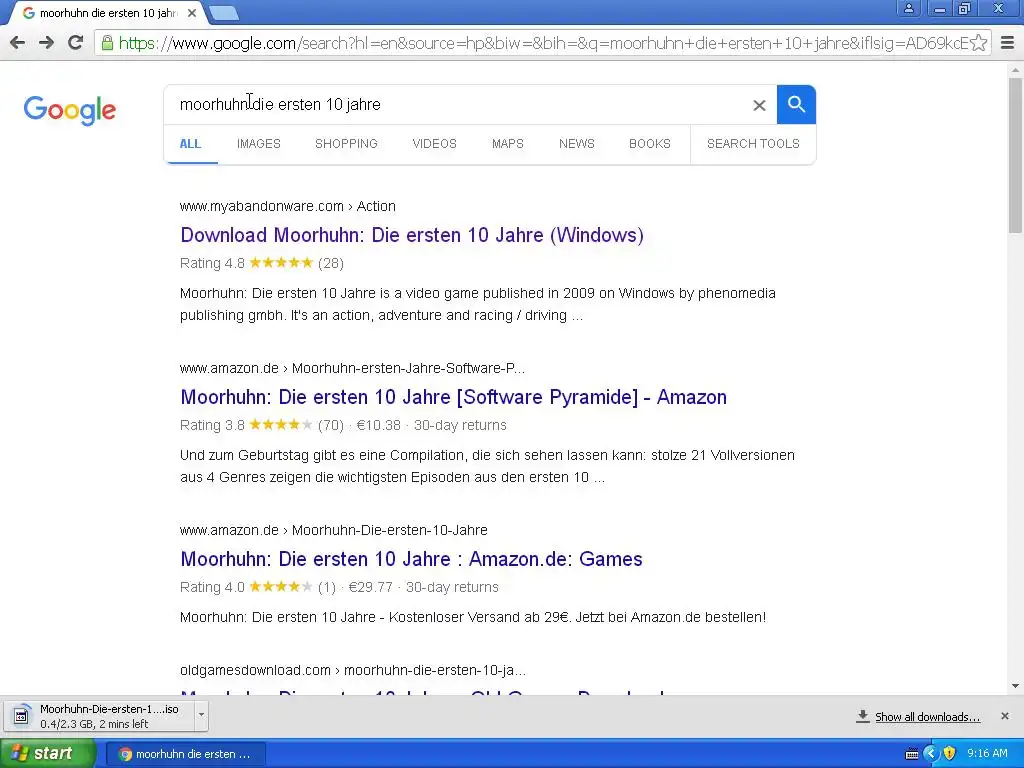Screen dimensions: 1024x768
Task: Clear the search box with the X icon
Action: [x=759, y=105]
